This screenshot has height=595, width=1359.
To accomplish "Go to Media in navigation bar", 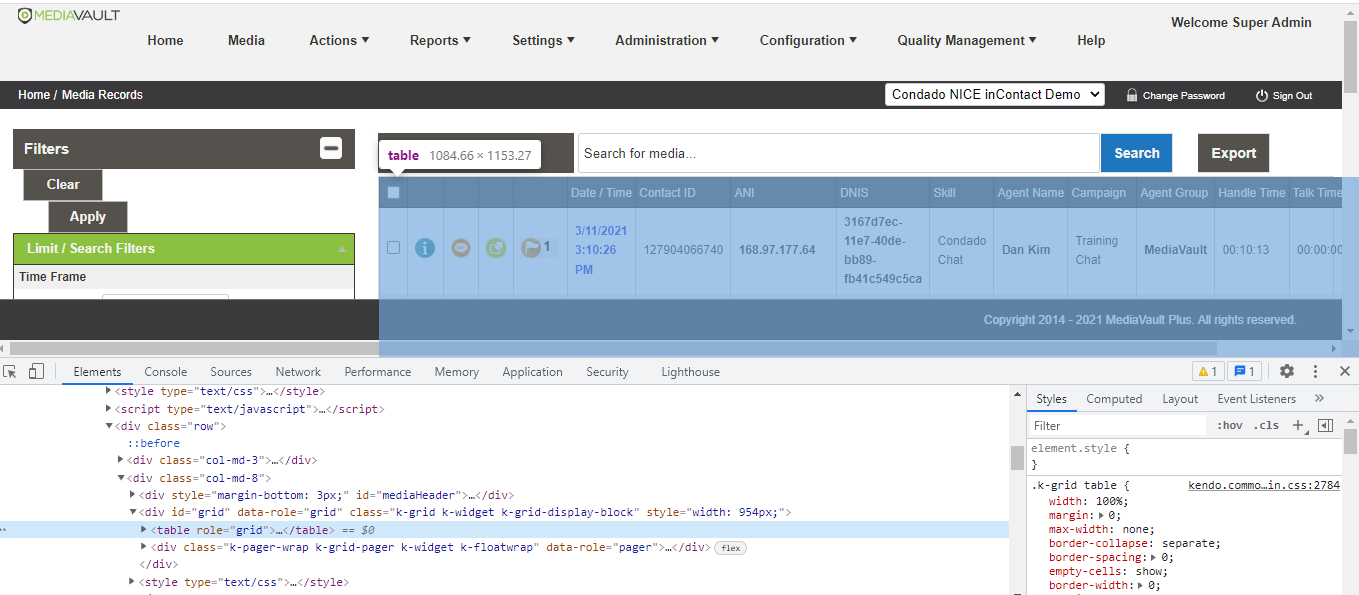I will (246, 40).
